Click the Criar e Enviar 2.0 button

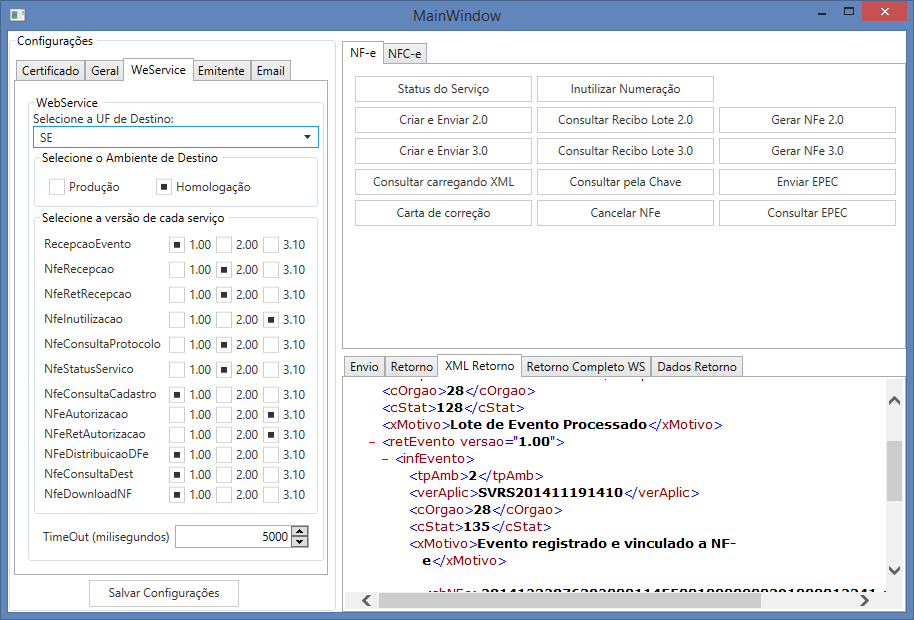pos(443,119)
